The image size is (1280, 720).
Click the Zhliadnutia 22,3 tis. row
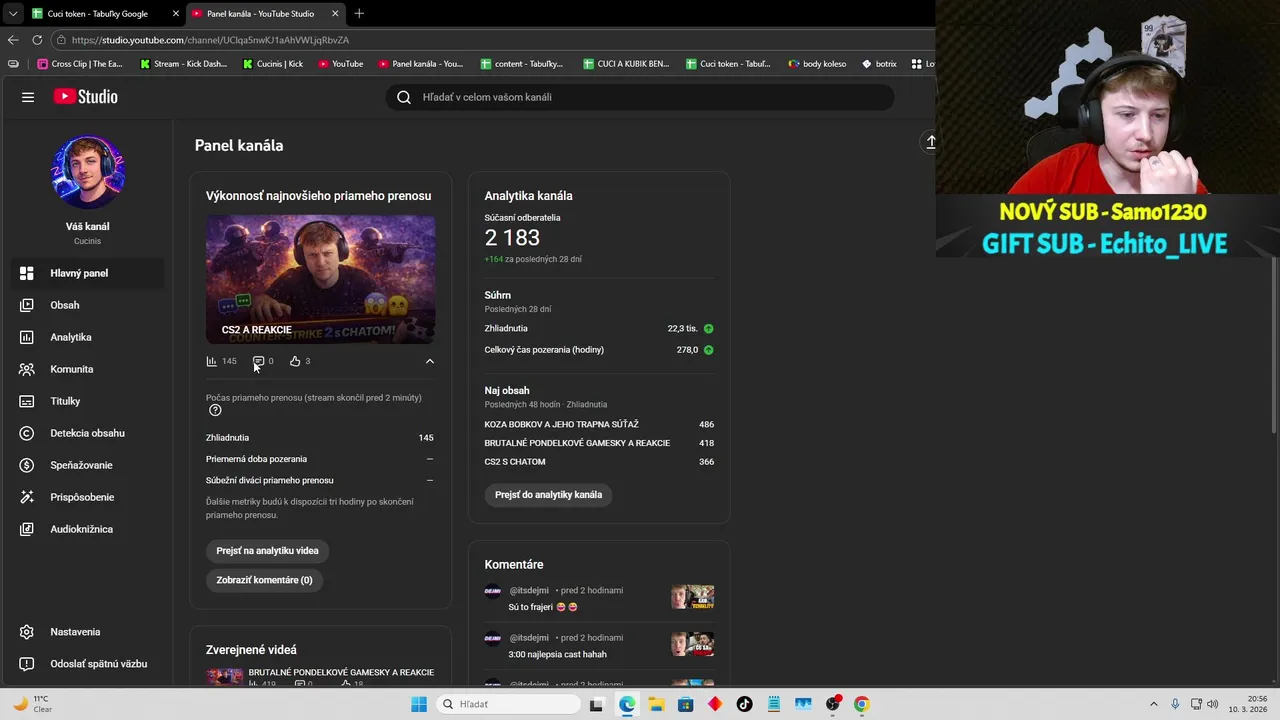coord(599,328)
